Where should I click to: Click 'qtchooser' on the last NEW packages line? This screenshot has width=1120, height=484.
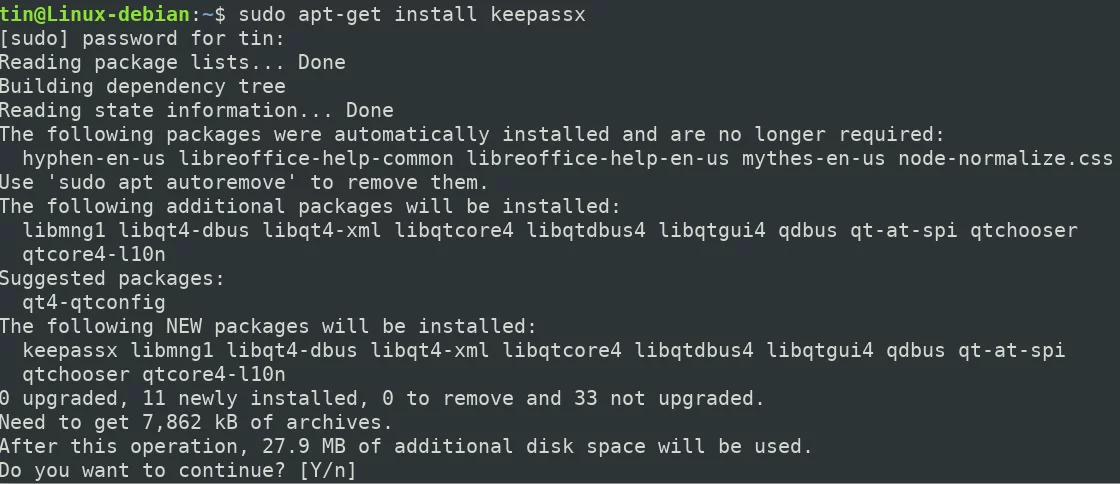76,374
